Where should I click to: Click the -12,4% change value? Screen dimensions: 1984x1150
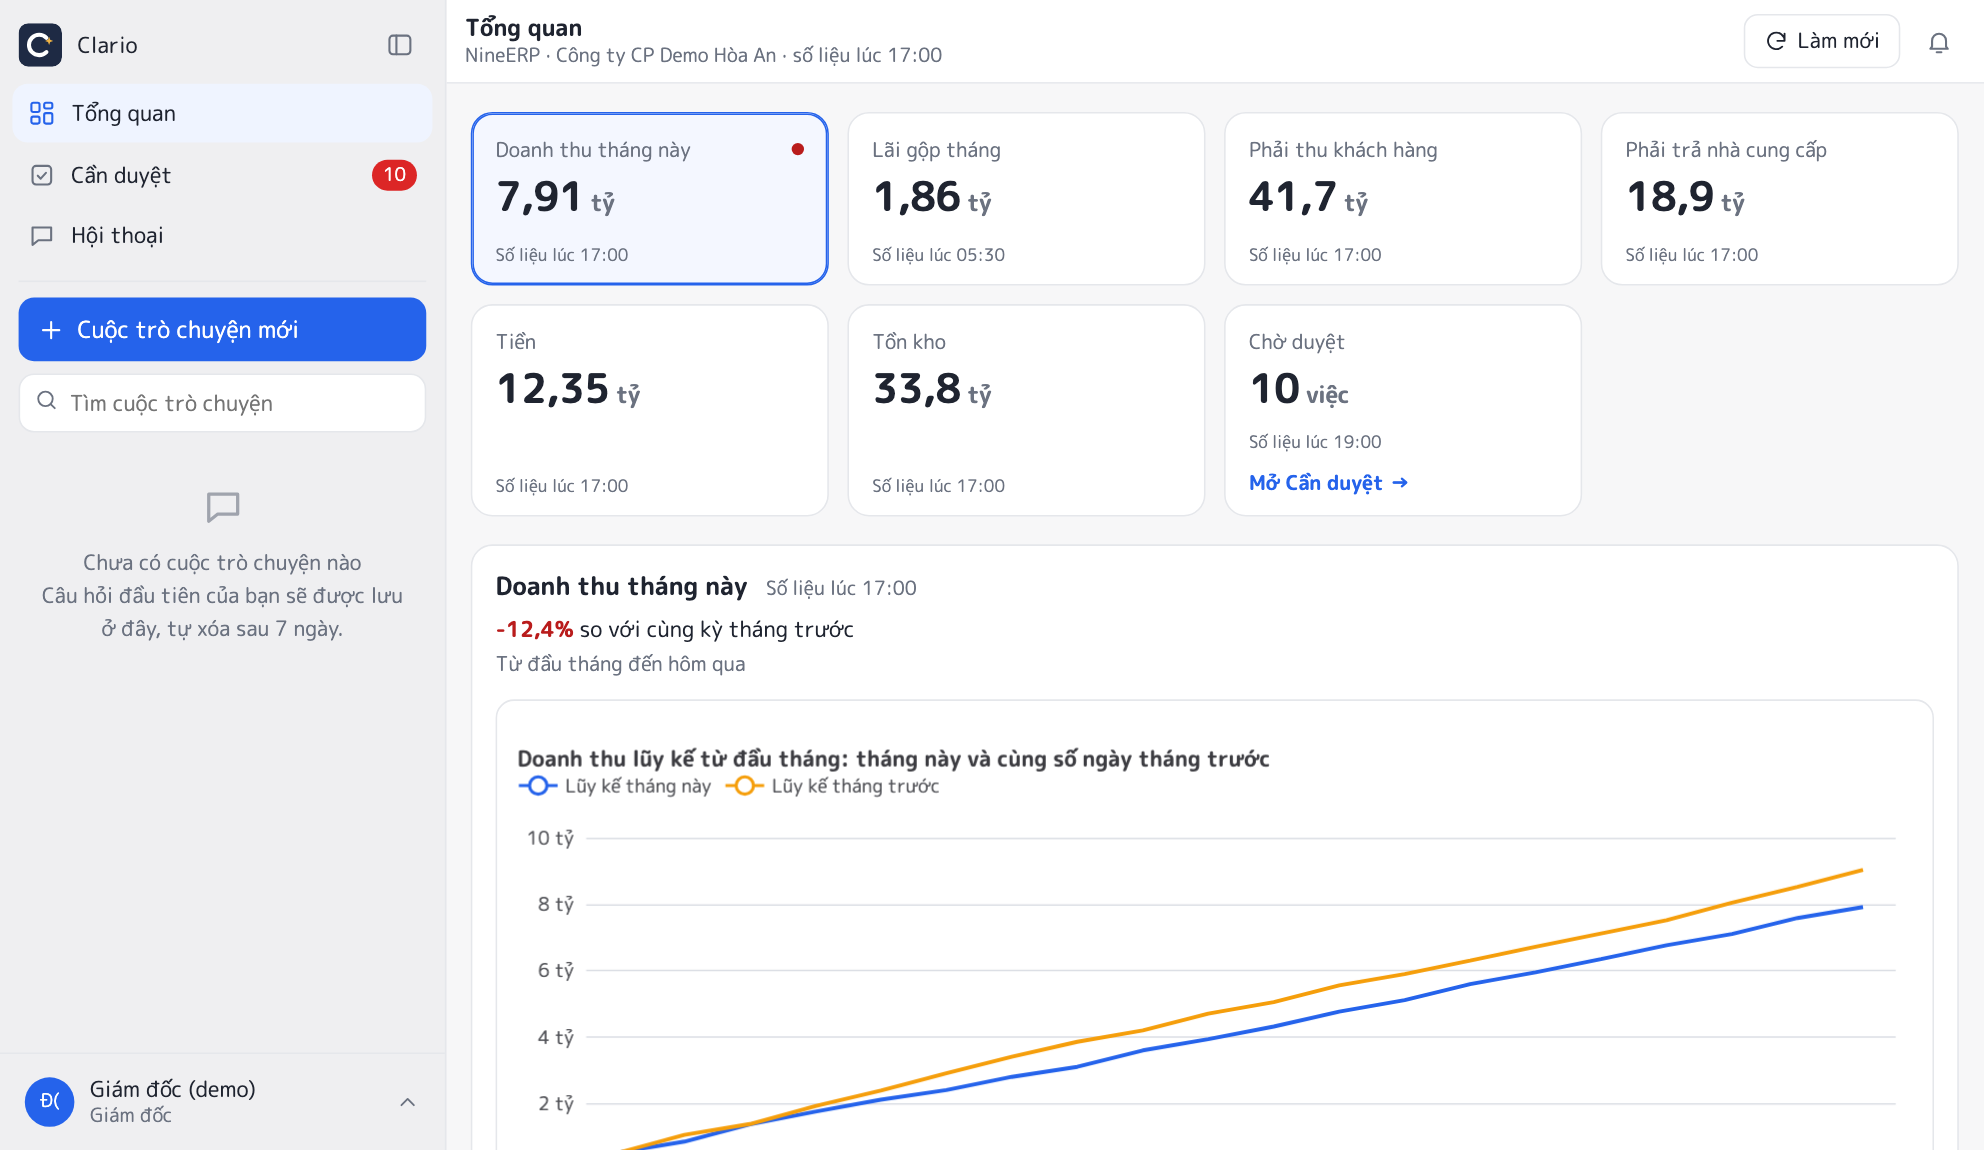[x=534, y=629]
